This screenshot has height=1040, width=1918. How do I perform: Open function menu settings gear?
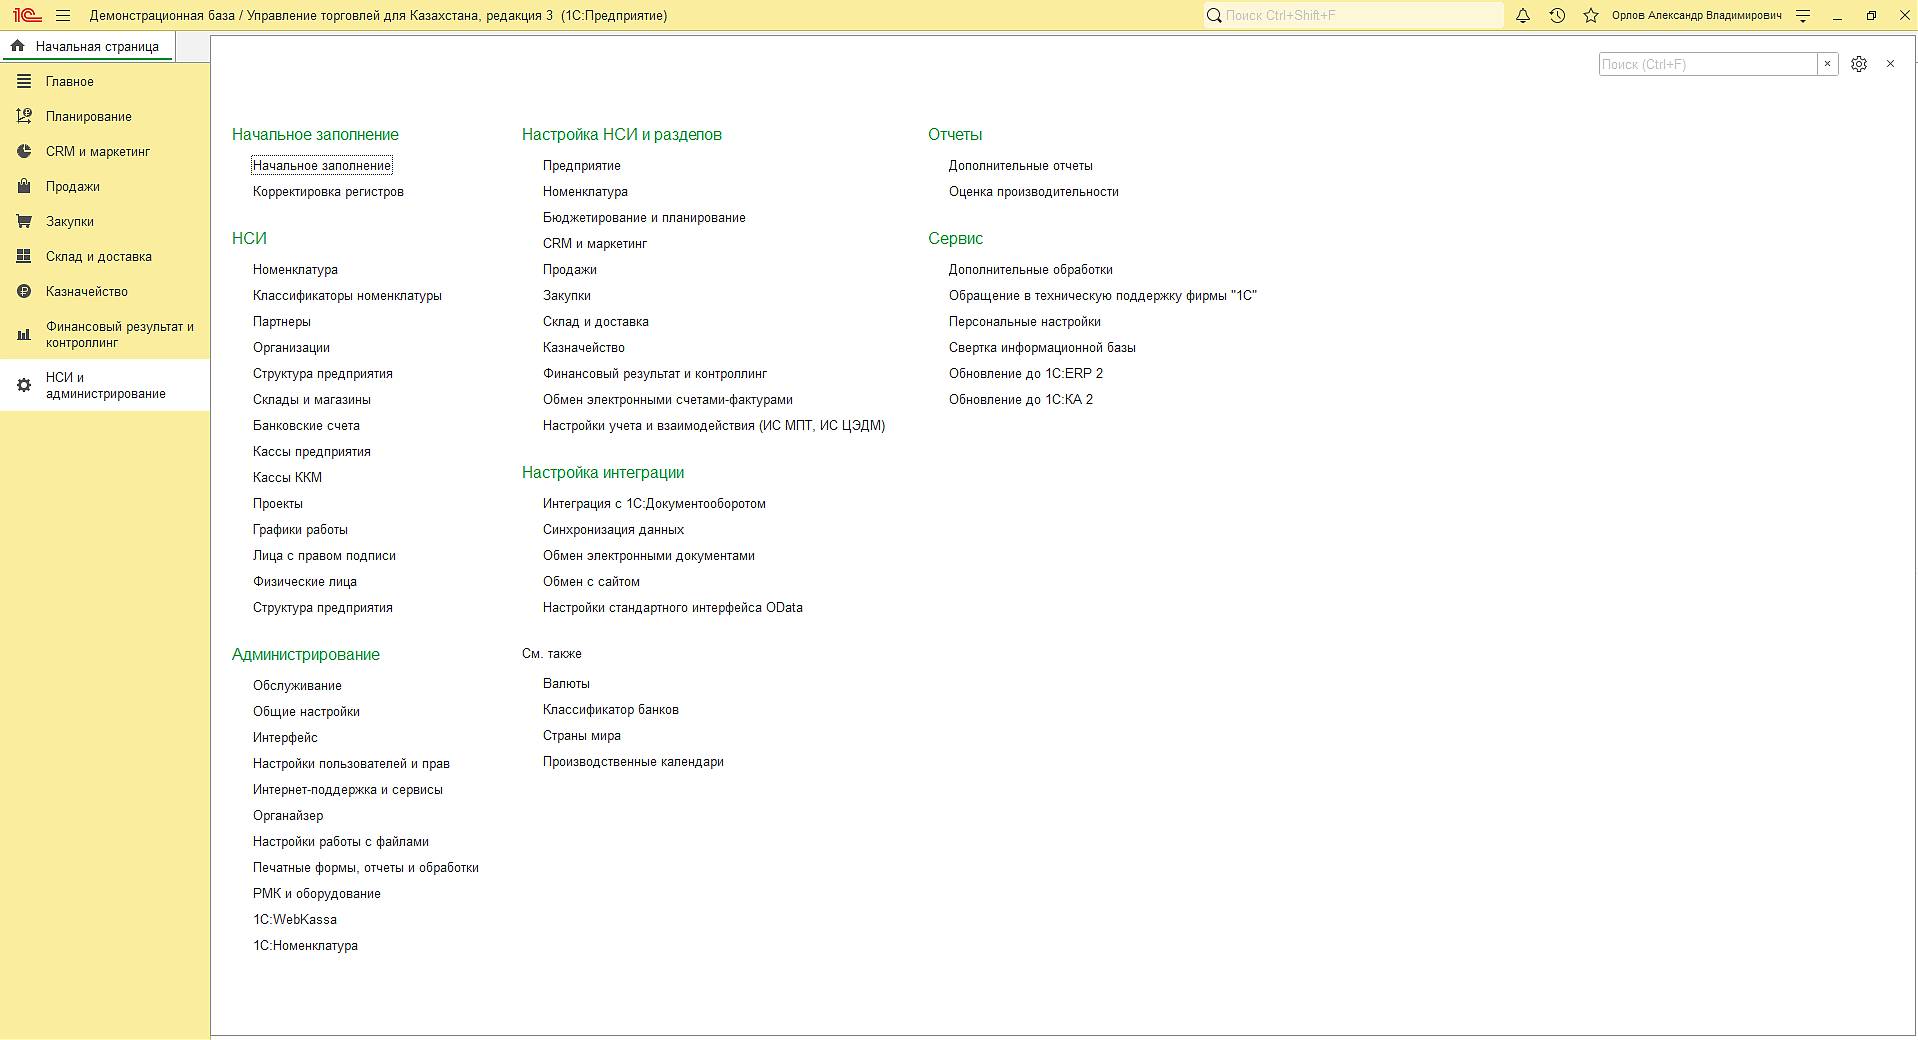[1859, 64]
